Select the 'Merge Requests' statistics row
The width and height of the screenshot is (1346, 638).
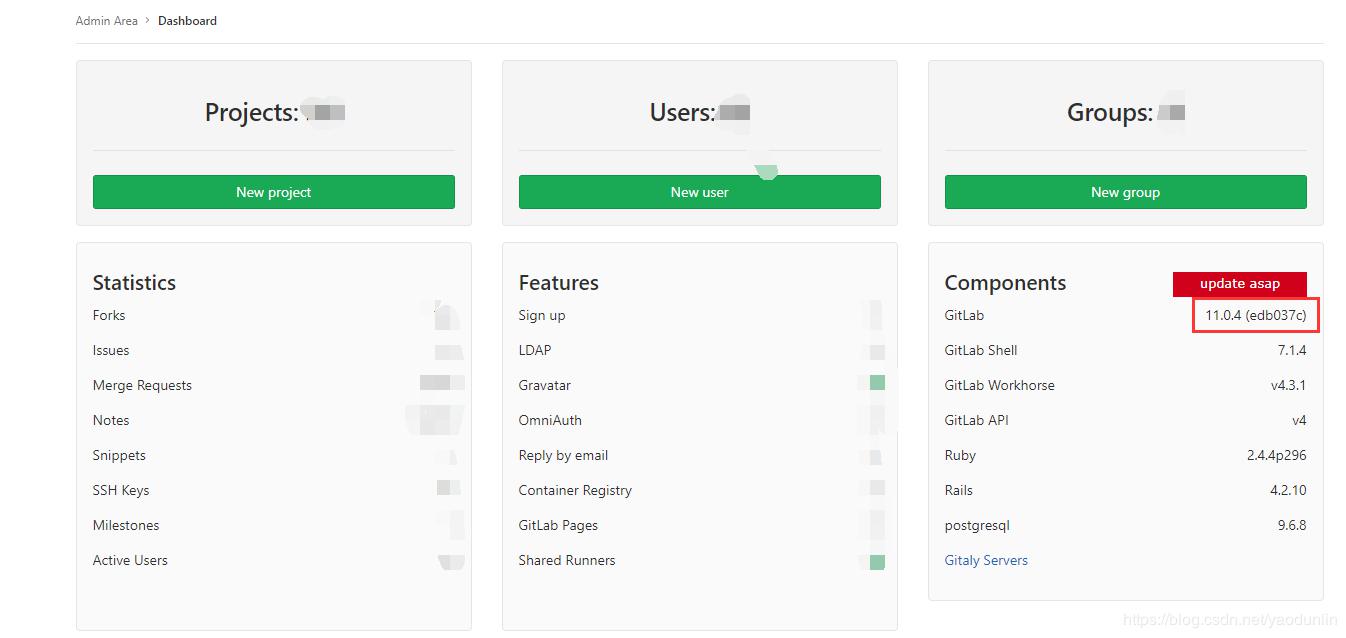(273, 385)
